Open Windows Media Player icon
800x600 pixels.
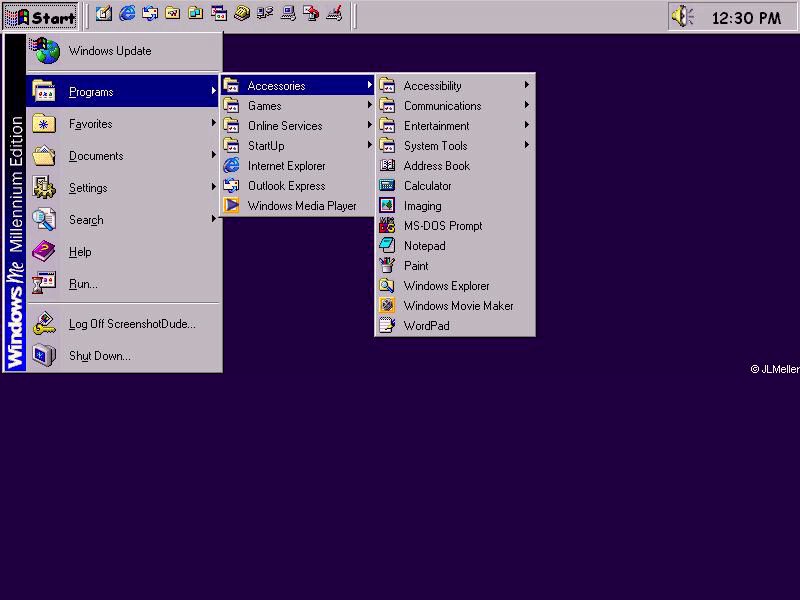point(232,206)
